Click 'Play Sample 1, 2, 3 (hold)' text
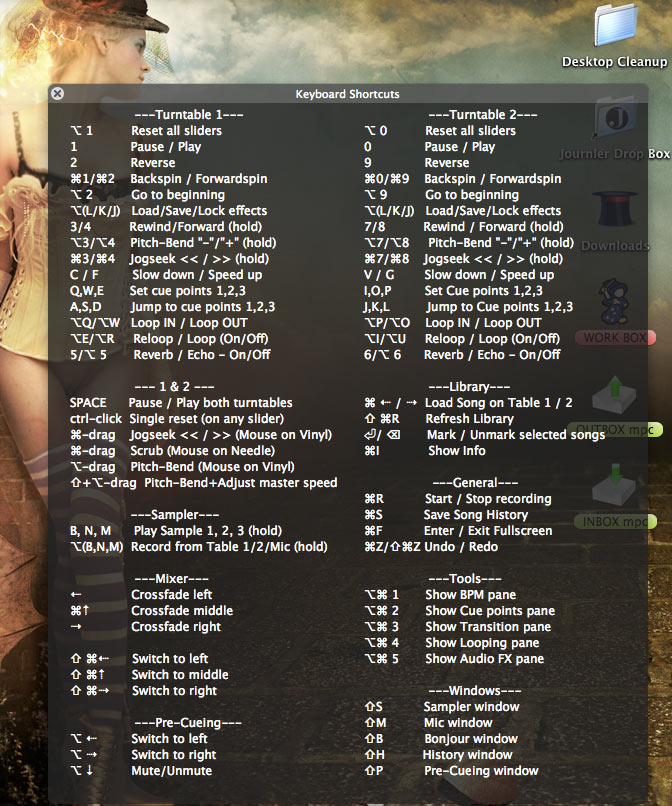 pyautogui.click(x=208, y=530)
